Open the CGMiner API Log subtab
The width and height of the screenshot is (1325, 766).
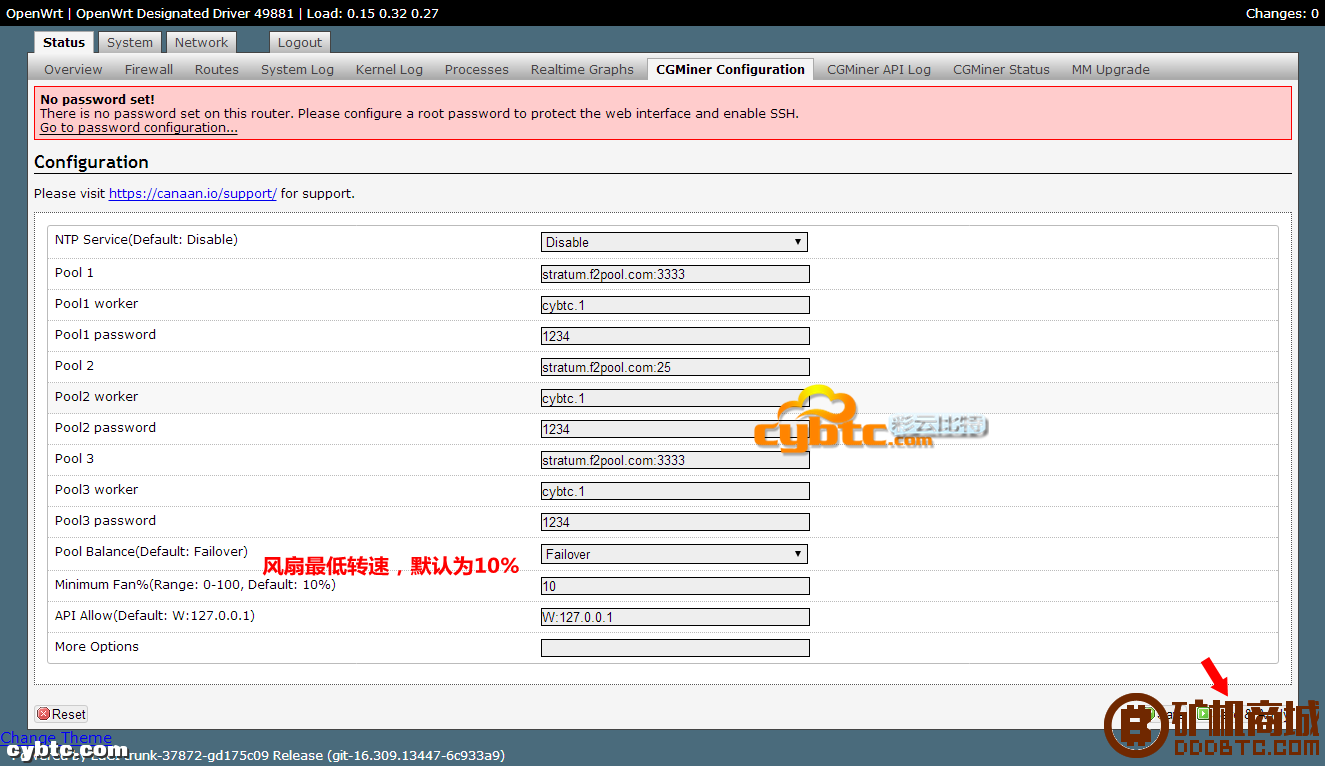pos(879,69)
